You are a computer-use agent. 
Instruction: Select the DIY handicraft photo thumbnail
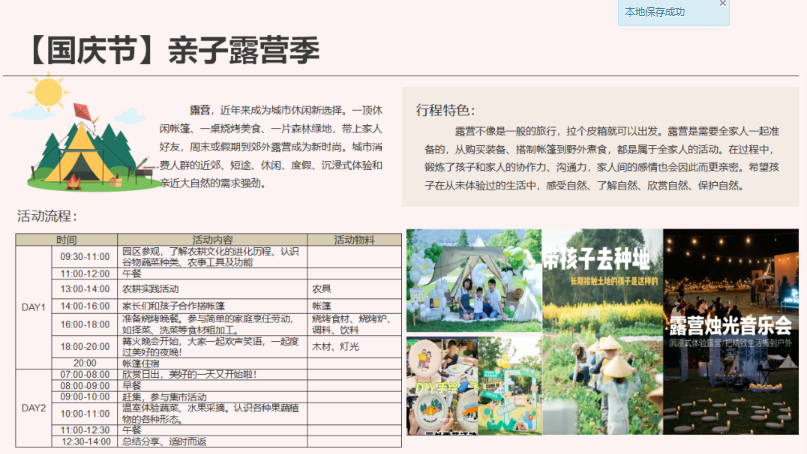click(440, 385)
